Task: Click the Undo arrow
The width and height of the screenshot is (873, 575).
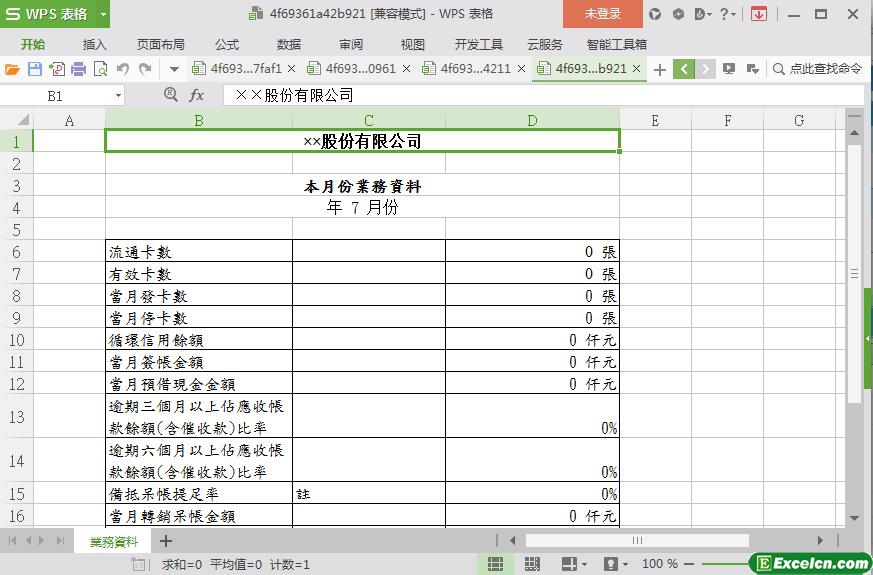Action: click(123, 69)
